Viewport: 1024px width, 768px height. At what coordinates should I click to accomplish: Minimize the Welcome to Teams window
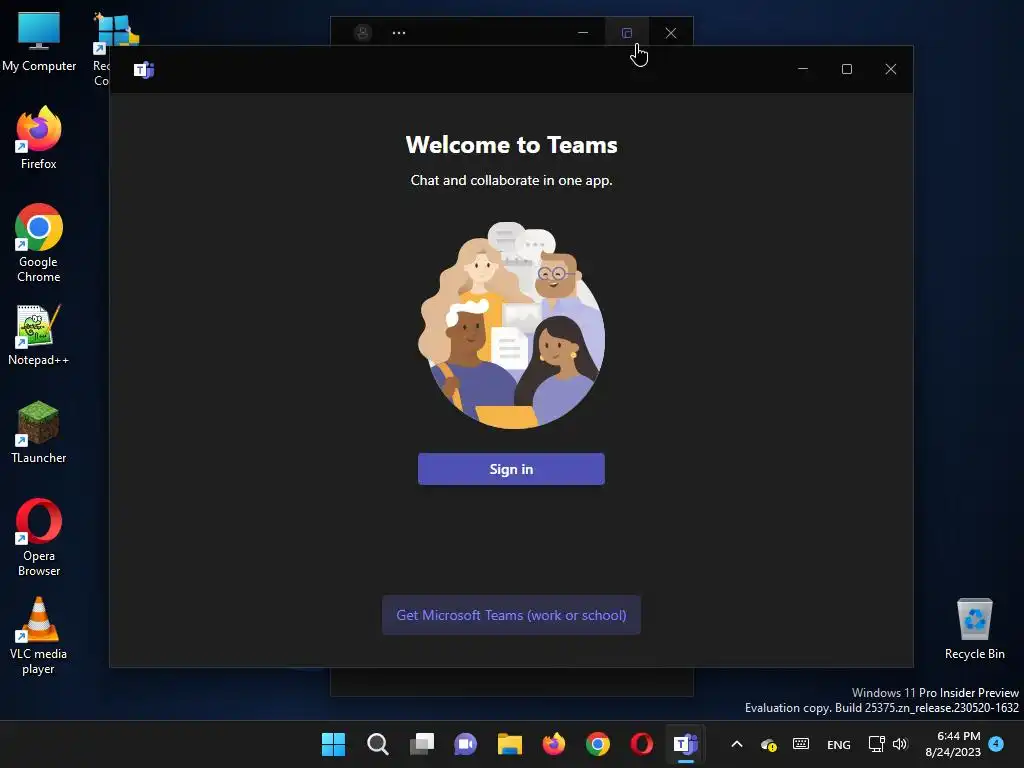(x=803, y=69)
